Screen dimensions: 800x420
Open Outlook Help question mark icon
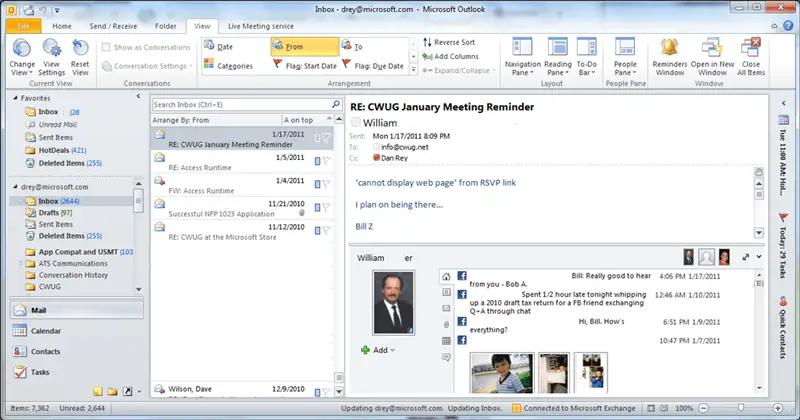pyautogui.click(x=789, y=26)
